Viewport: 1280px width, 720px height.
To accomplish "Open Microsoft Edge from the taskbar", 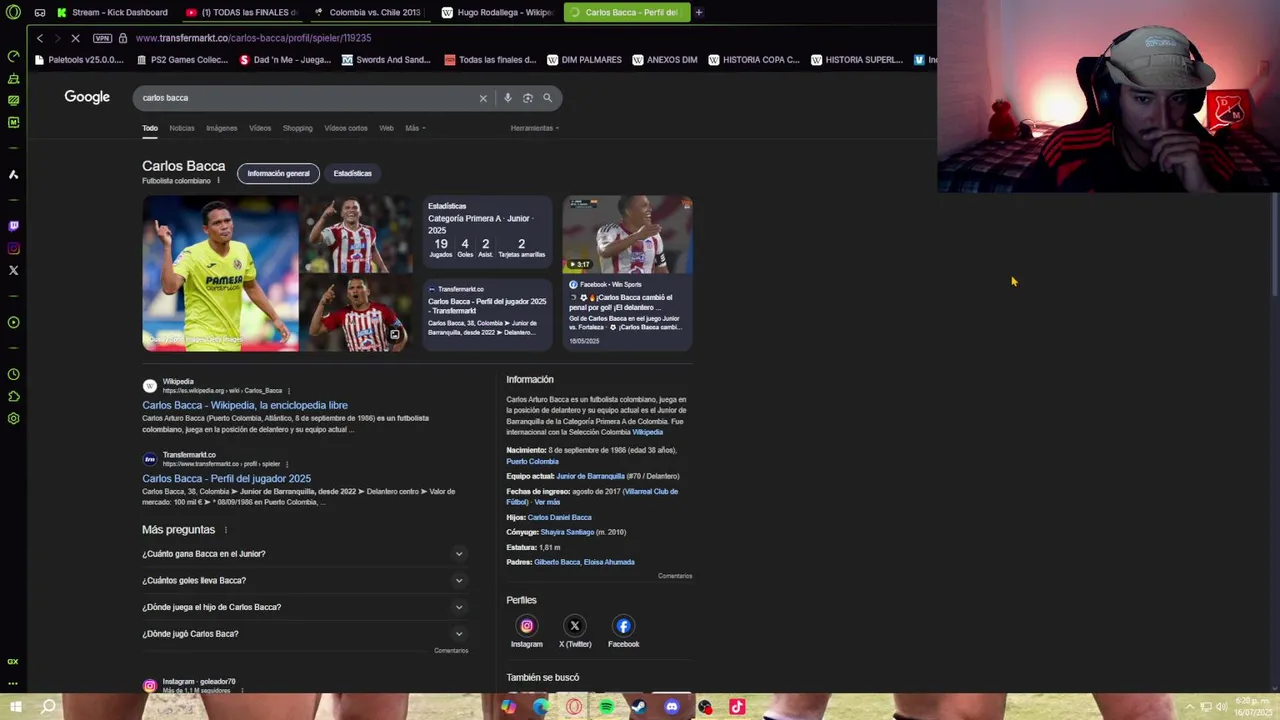I will click(x=541, y=707).
